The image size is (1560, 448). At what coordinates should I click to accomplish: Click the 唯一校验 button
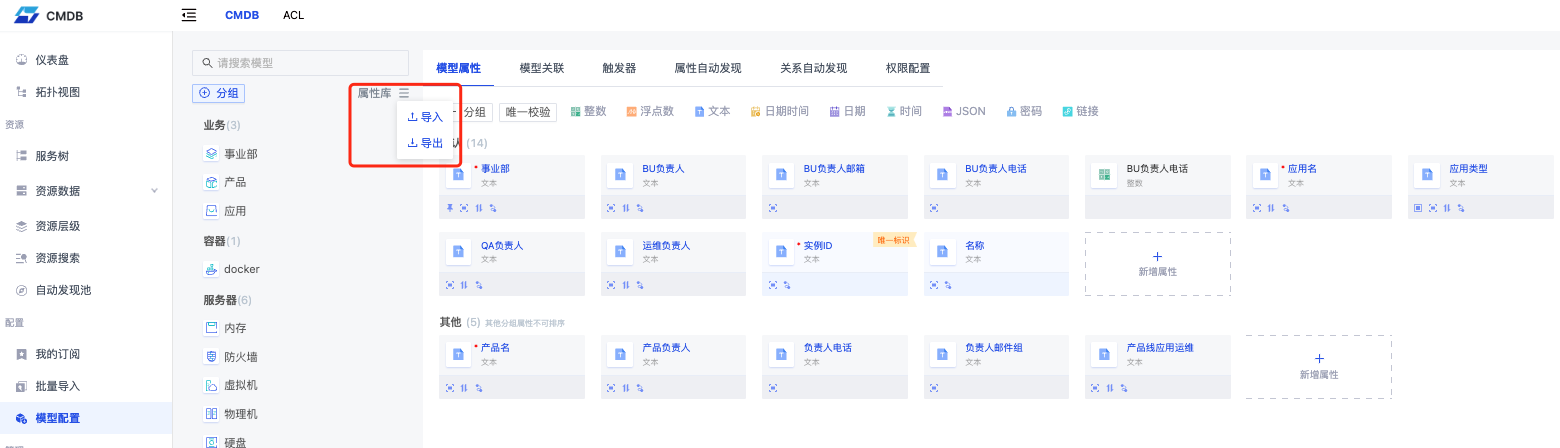pos(530,112)
